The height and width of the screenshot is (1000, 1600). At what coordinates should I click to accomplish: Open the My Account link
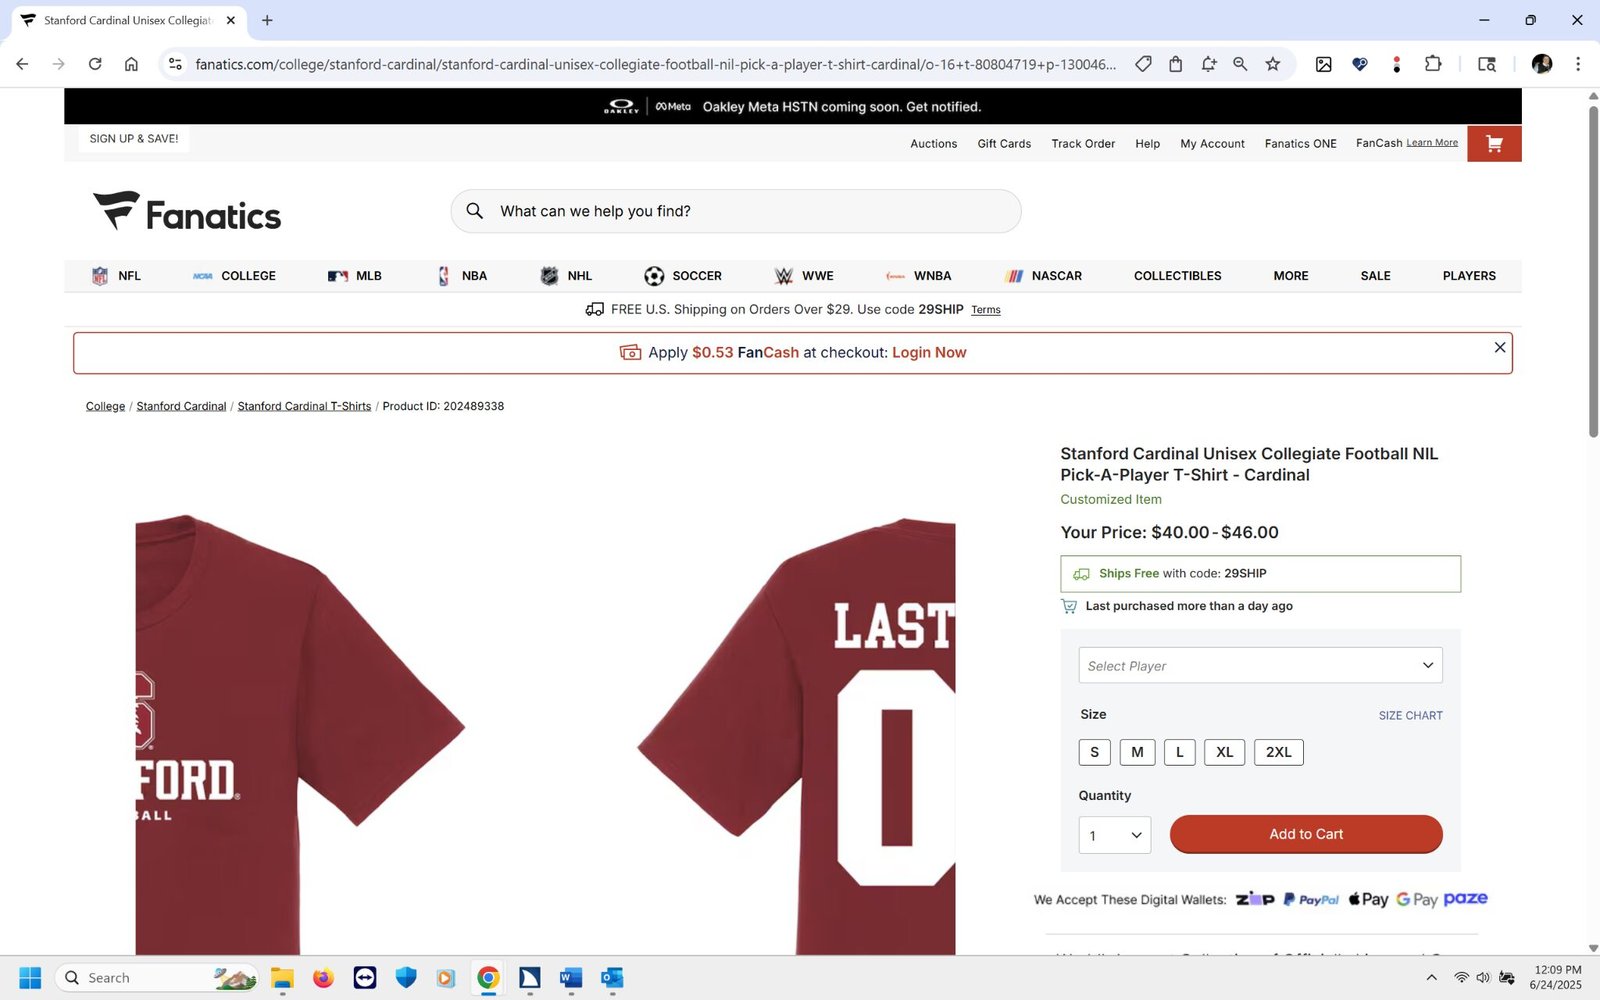click(x=1212, y=144)
